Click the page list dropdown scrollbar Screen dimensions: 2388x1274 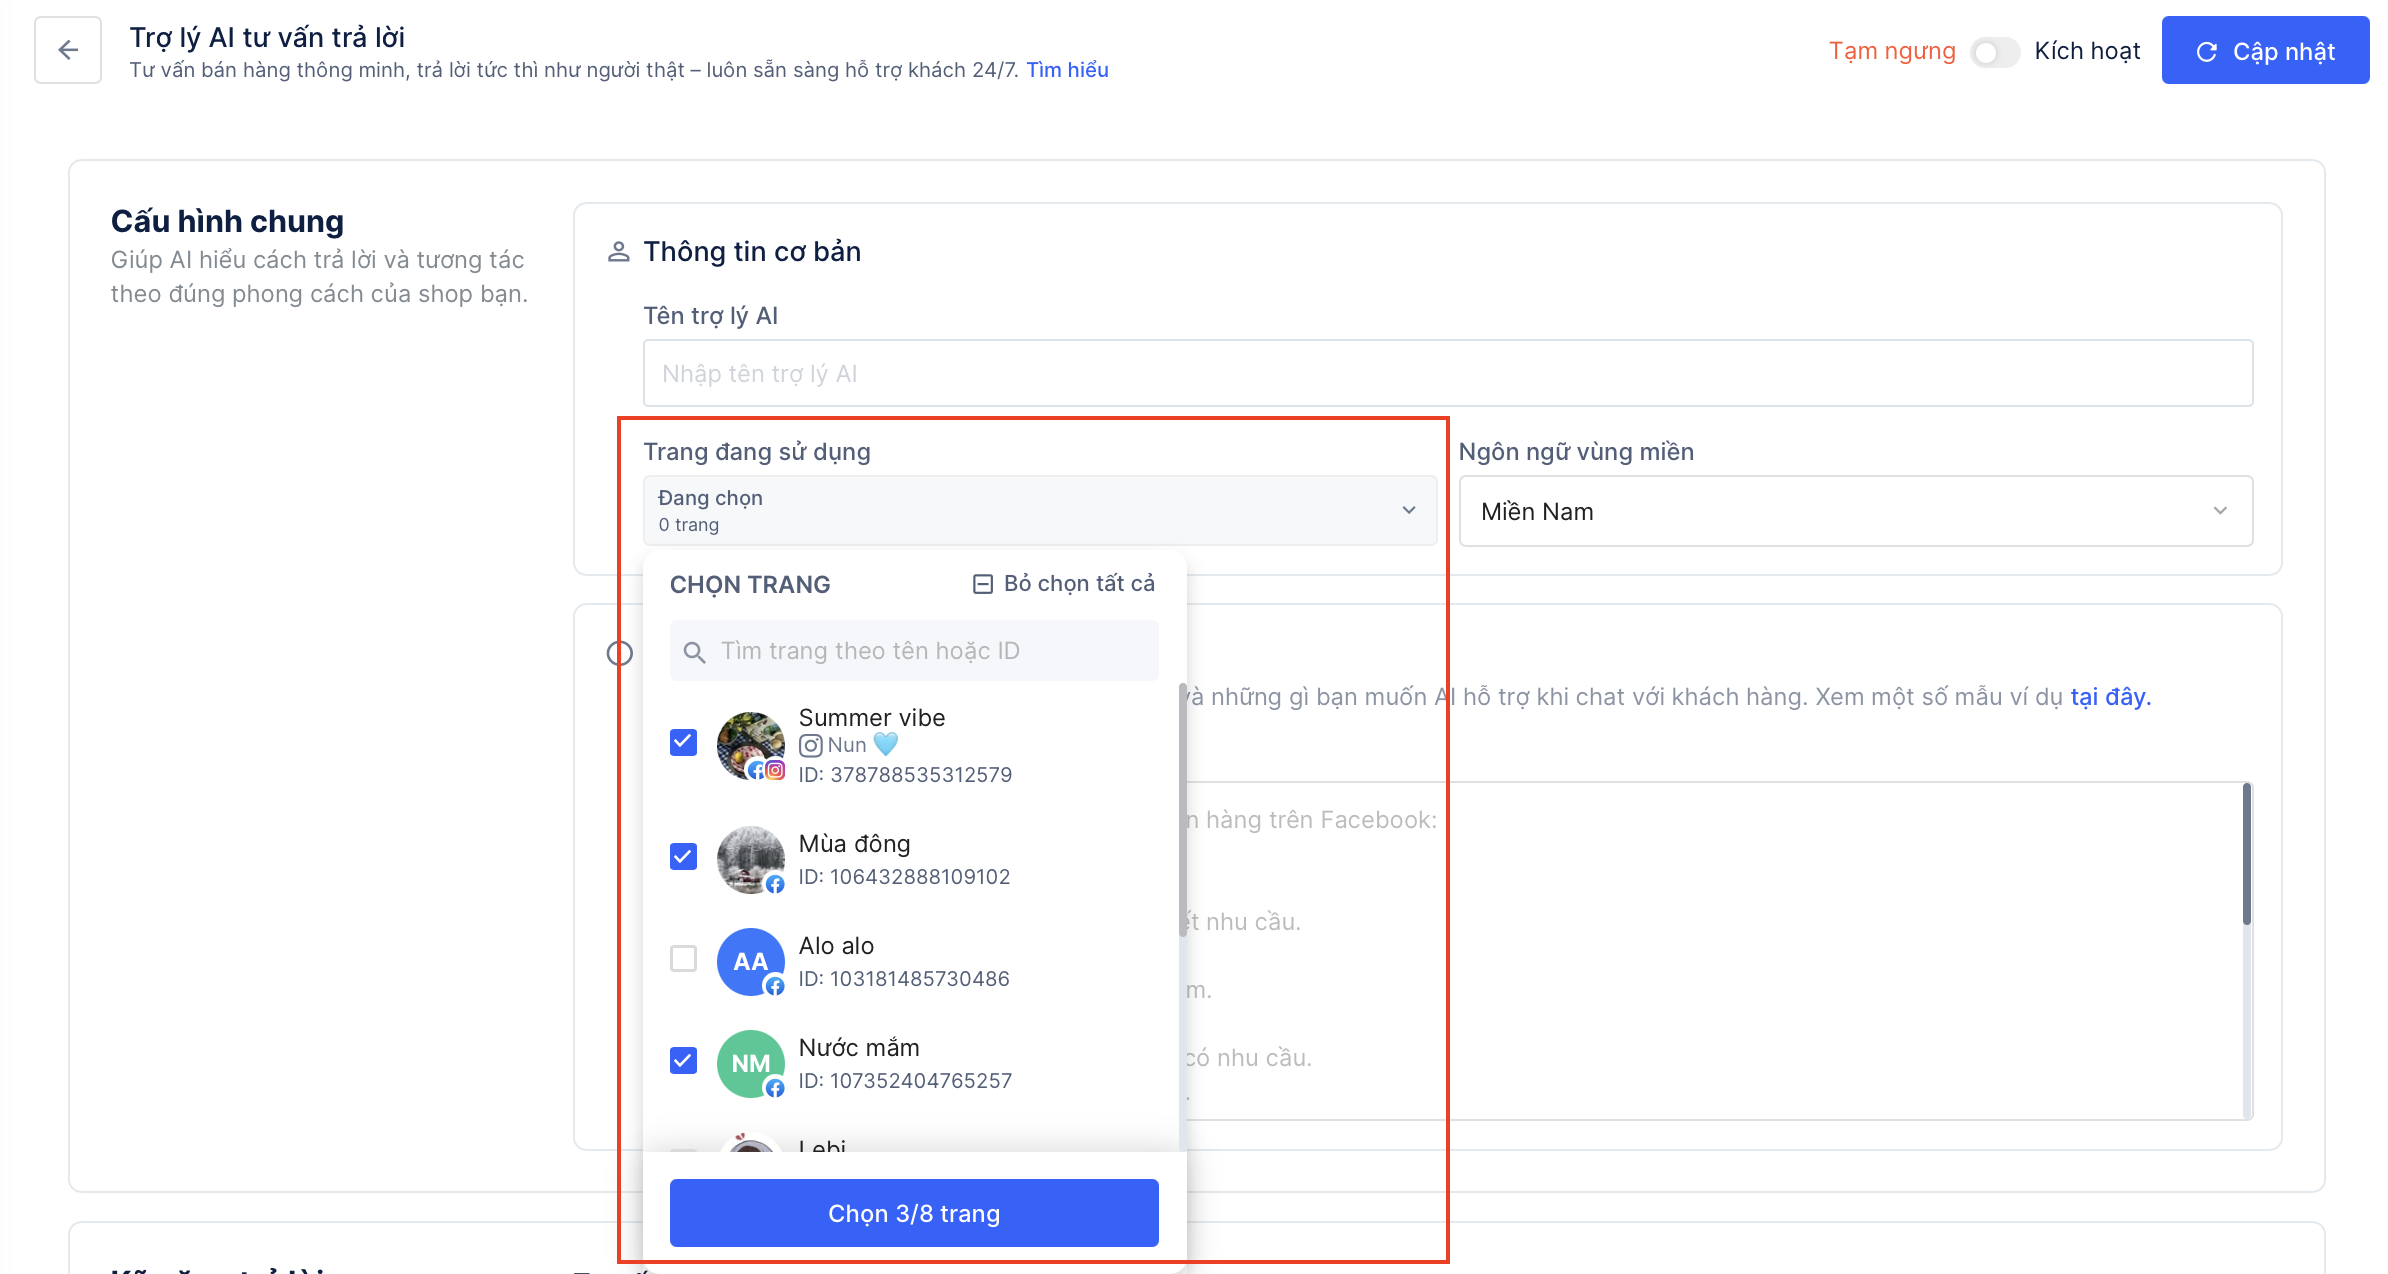1182,810
